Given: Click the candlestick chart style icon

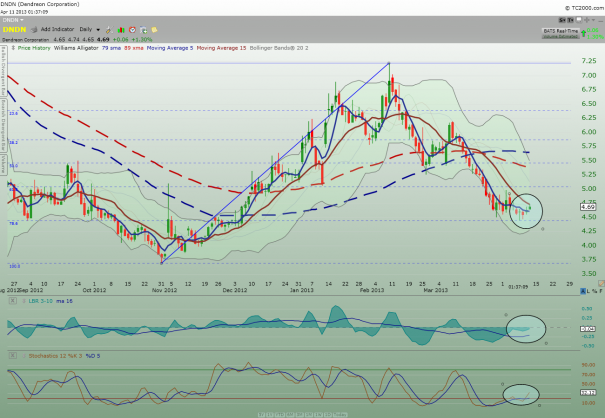Looking at the screenshot, I should pos(121,29).
